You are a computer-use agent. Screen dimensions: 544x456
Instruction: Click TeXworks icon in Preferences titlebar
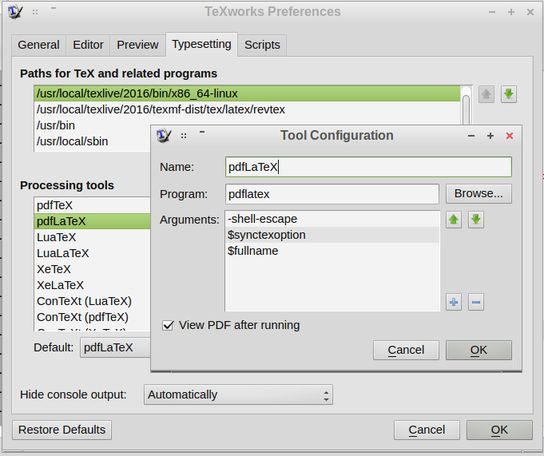pos(15,12)
